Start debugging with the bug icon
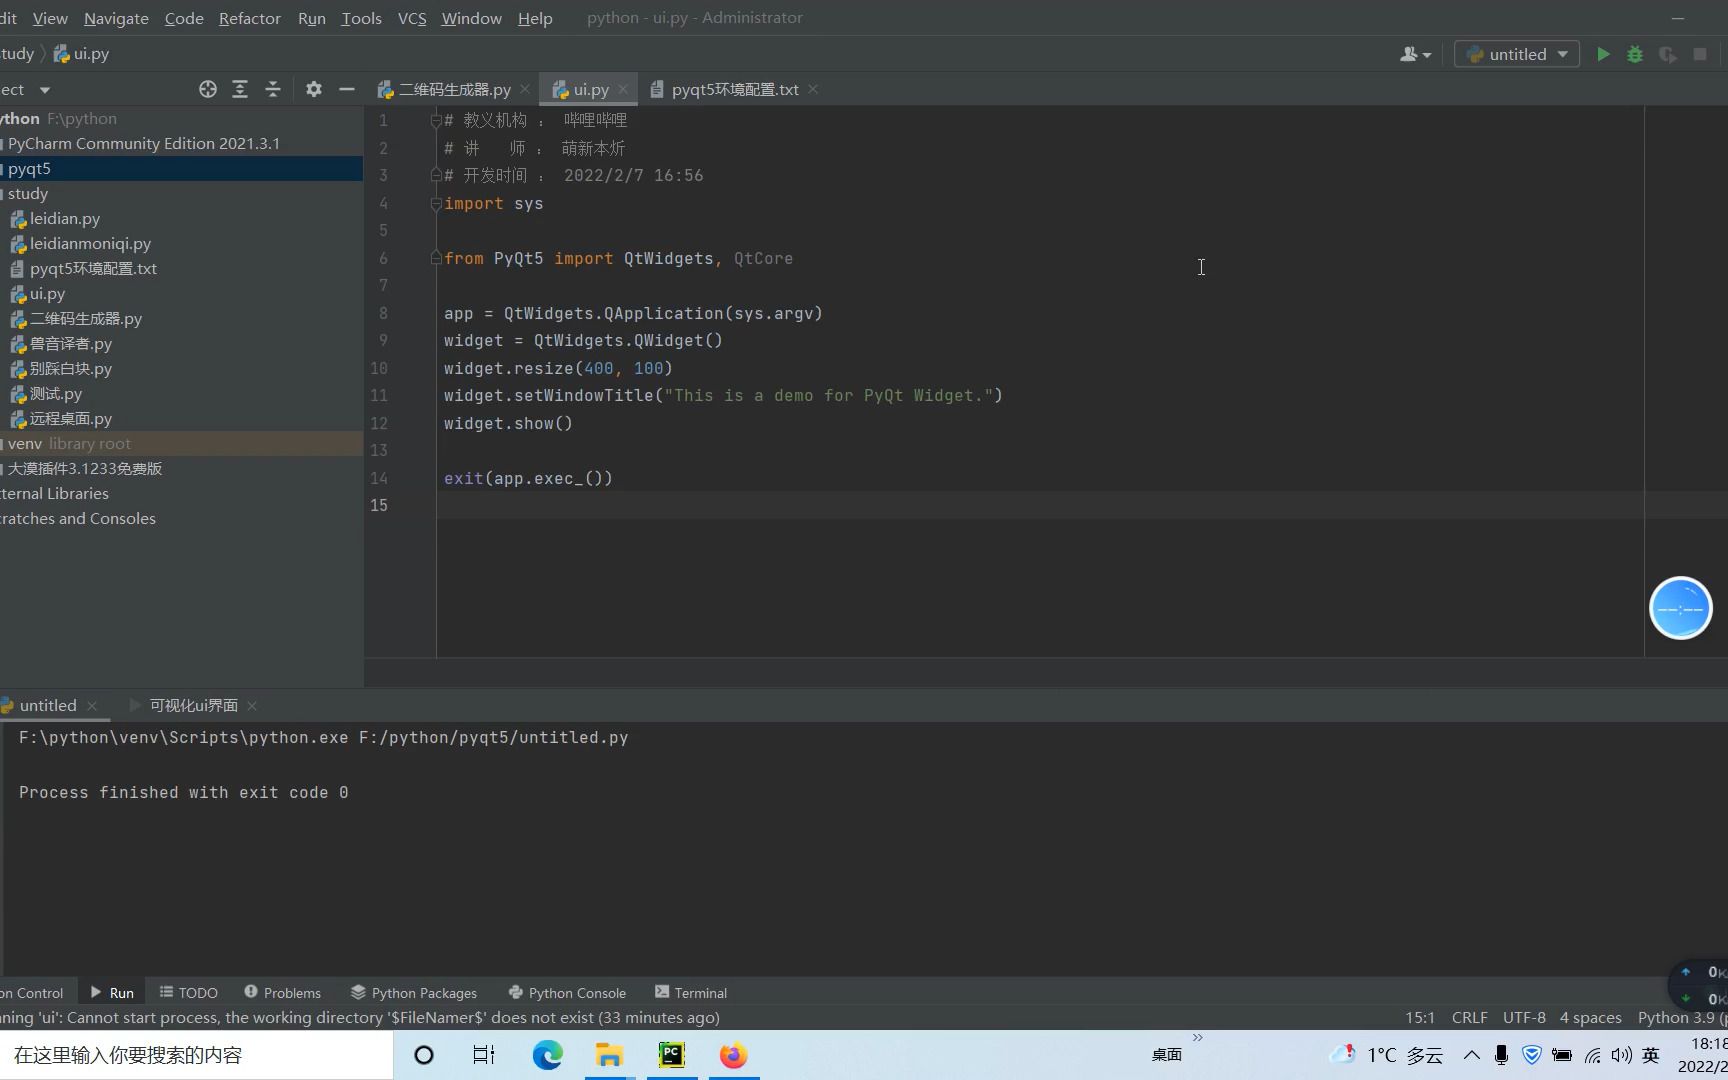This screenshot has width=1728, height=1080. (x=1635, y=54)
